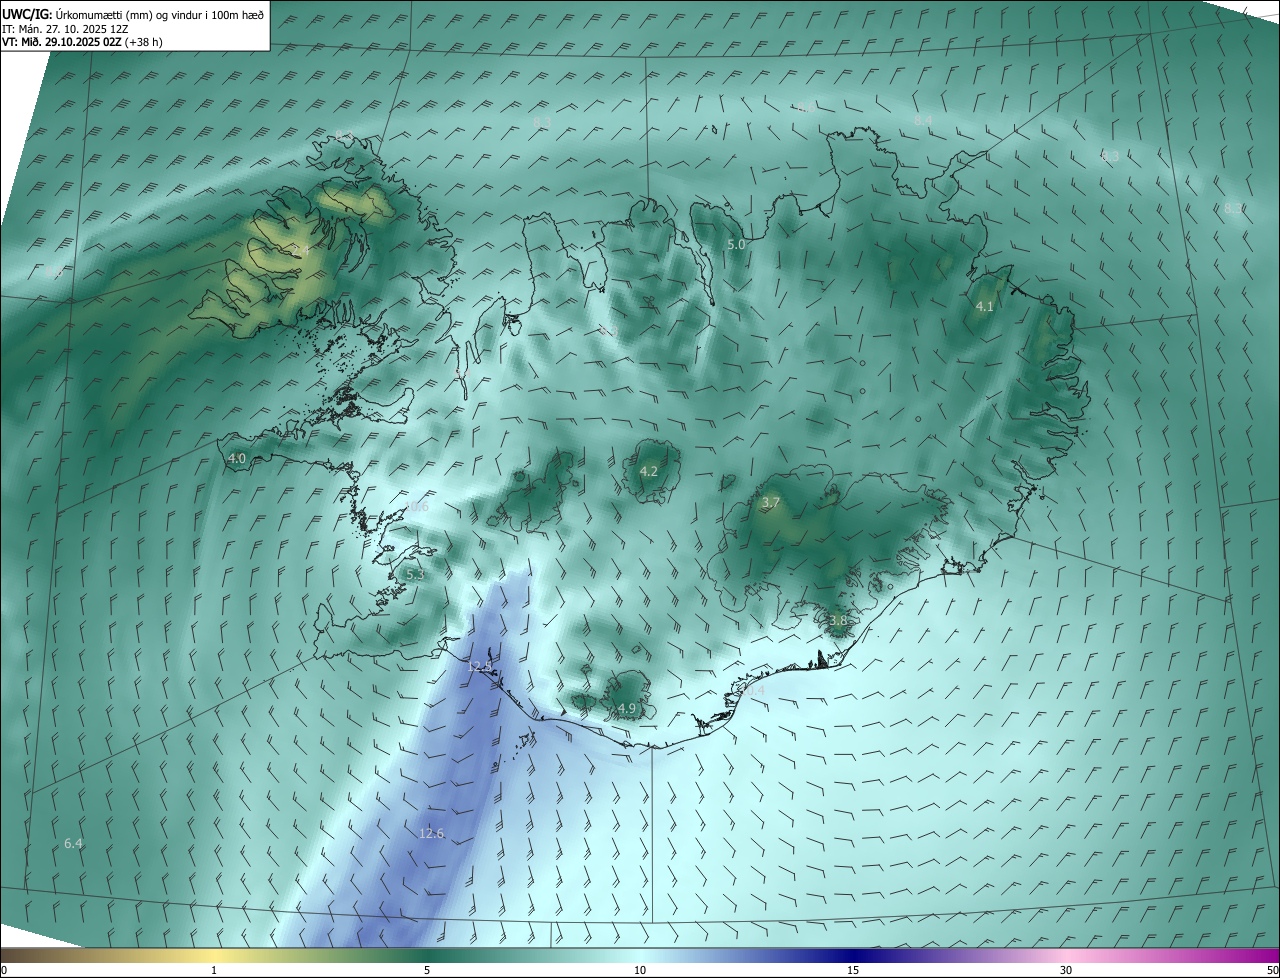The image size is (1280, 978).
Task: Click the 6.4 value over the southwest ocean
Action: click(73, 843)
